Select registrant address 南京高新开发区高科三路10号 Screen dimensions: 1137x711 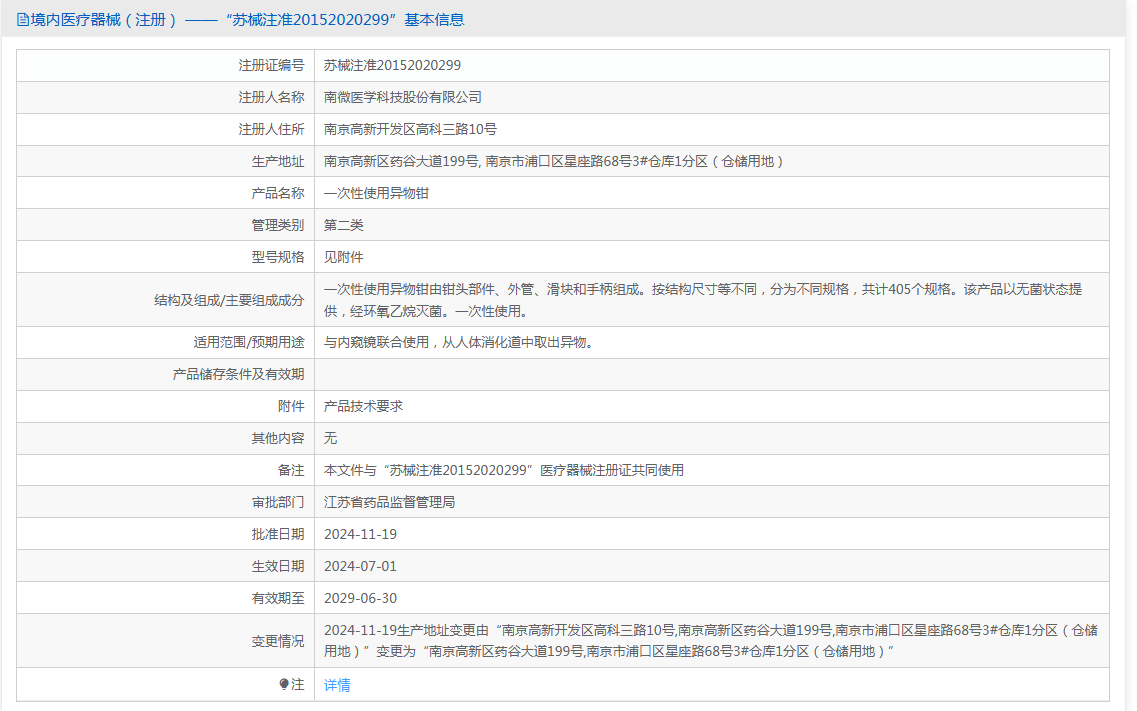[410, 129]
